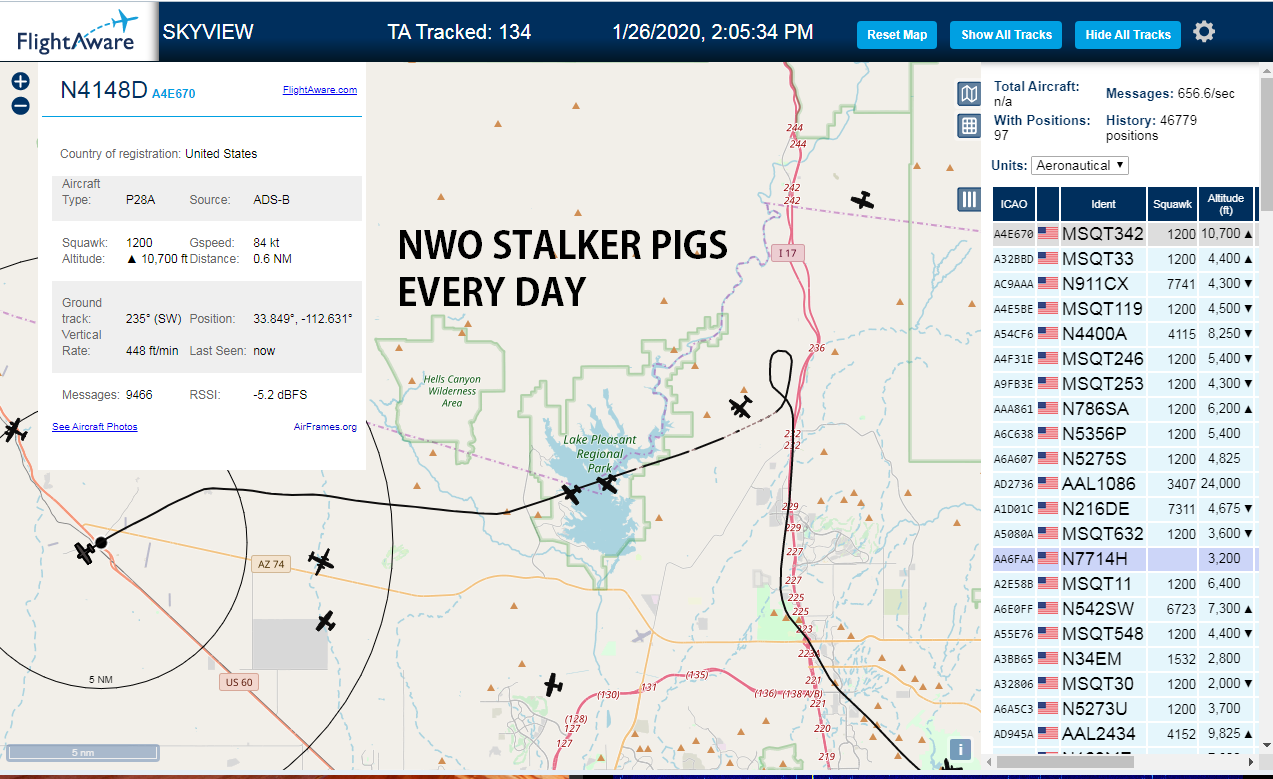
Task: Click the US flag in the N7714H row
Action: click(x=1048, y=559)
